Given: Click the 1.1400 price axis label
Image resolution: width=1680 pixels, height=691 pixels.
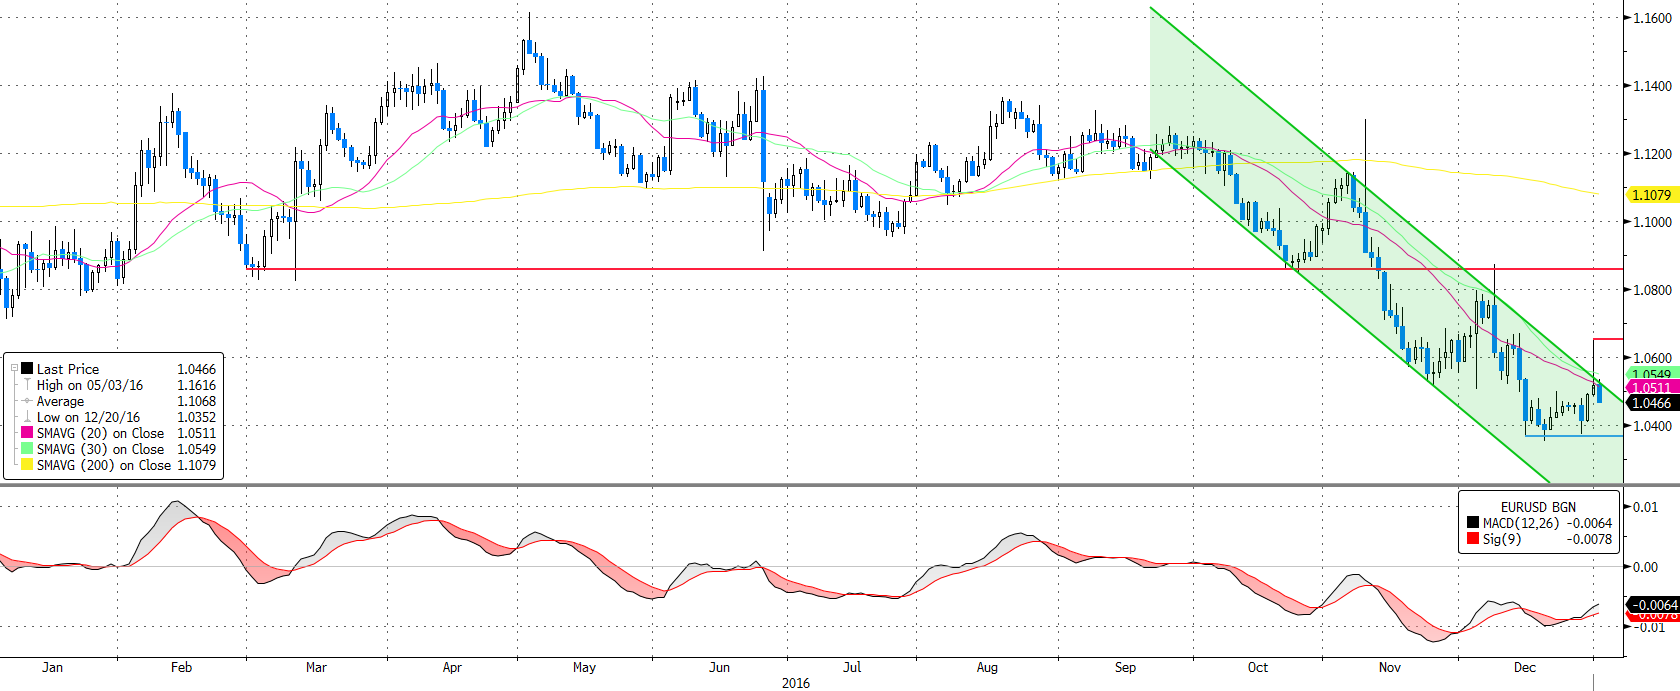Looking at the screenshot, I should 1652,86.
